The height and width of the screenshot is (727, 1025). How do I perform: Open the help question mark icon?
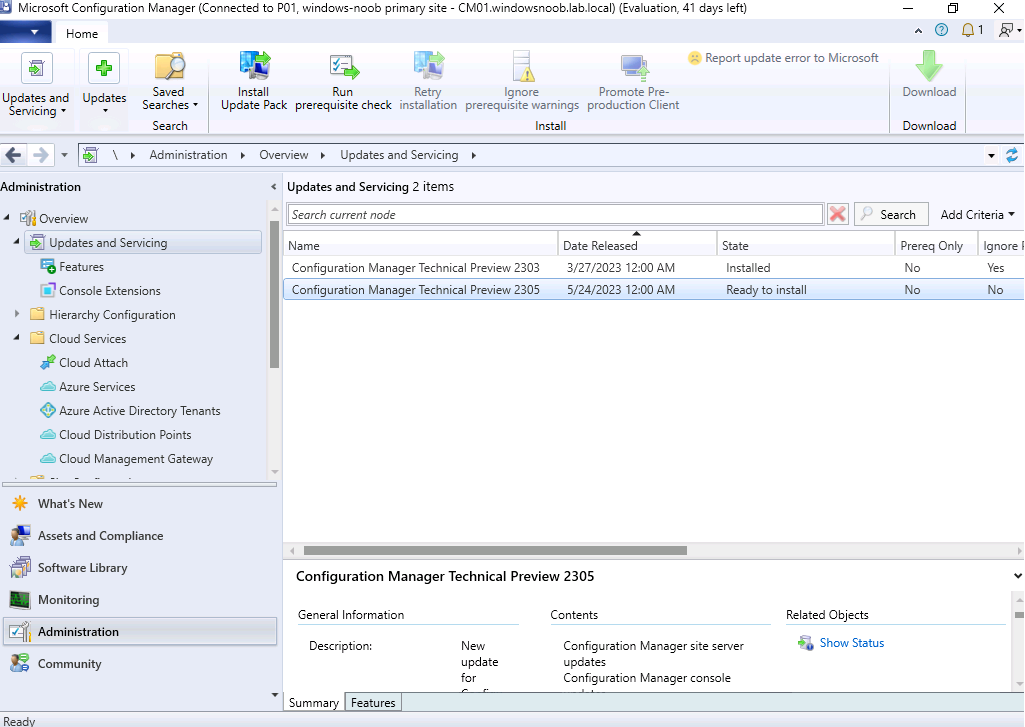[x=941, y=30]
